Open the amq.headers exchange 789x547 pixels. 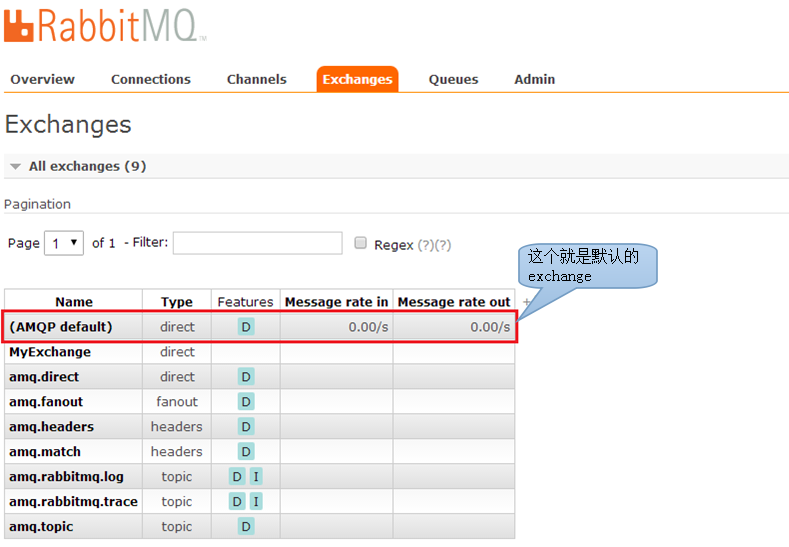tap(51, 427)
